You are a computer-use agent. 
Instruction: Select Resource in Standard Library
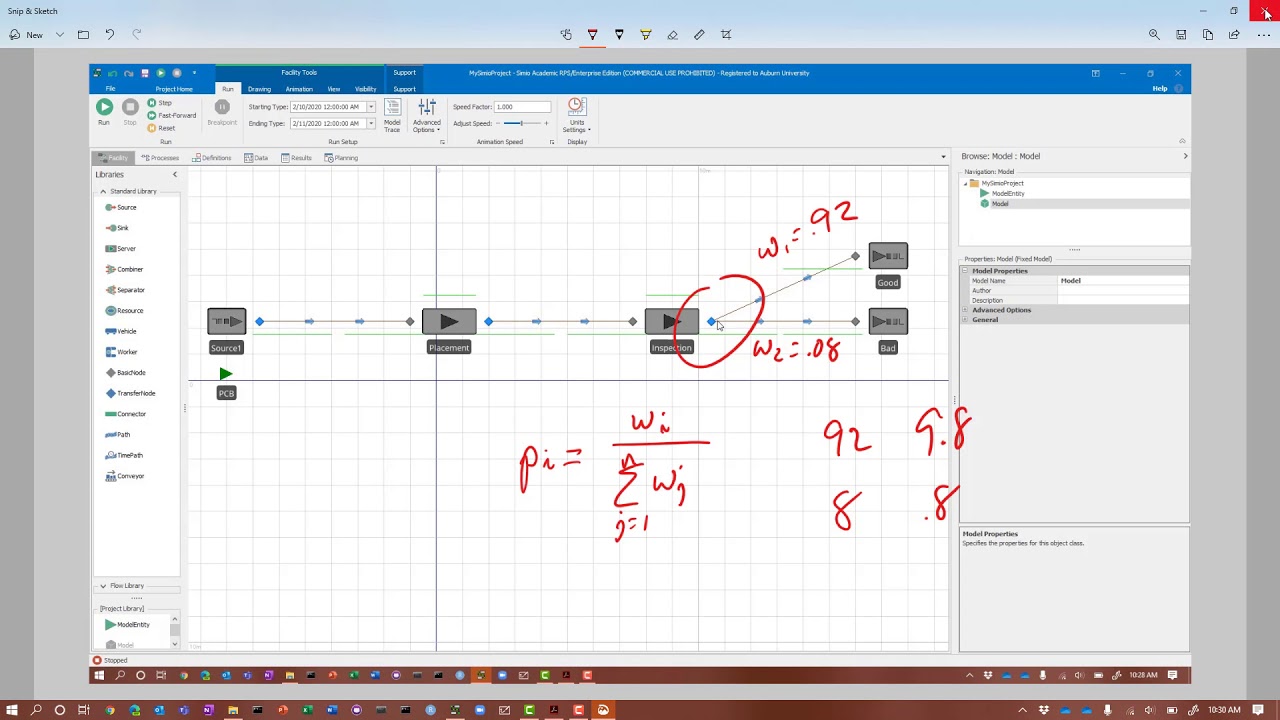pyautogui.click(x=124, y=311)
